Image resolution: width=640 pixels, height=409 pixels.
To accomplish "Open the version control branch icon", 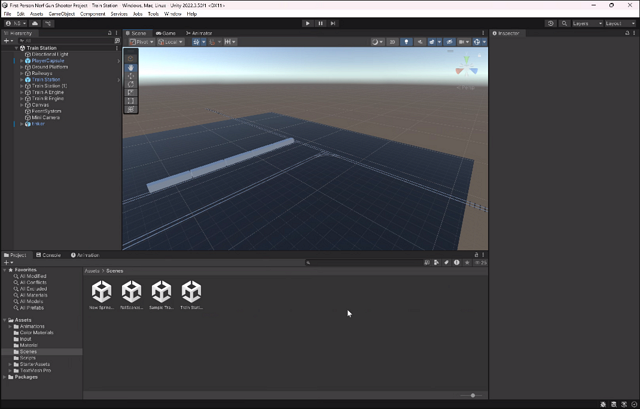I will [x=48, y=23].
